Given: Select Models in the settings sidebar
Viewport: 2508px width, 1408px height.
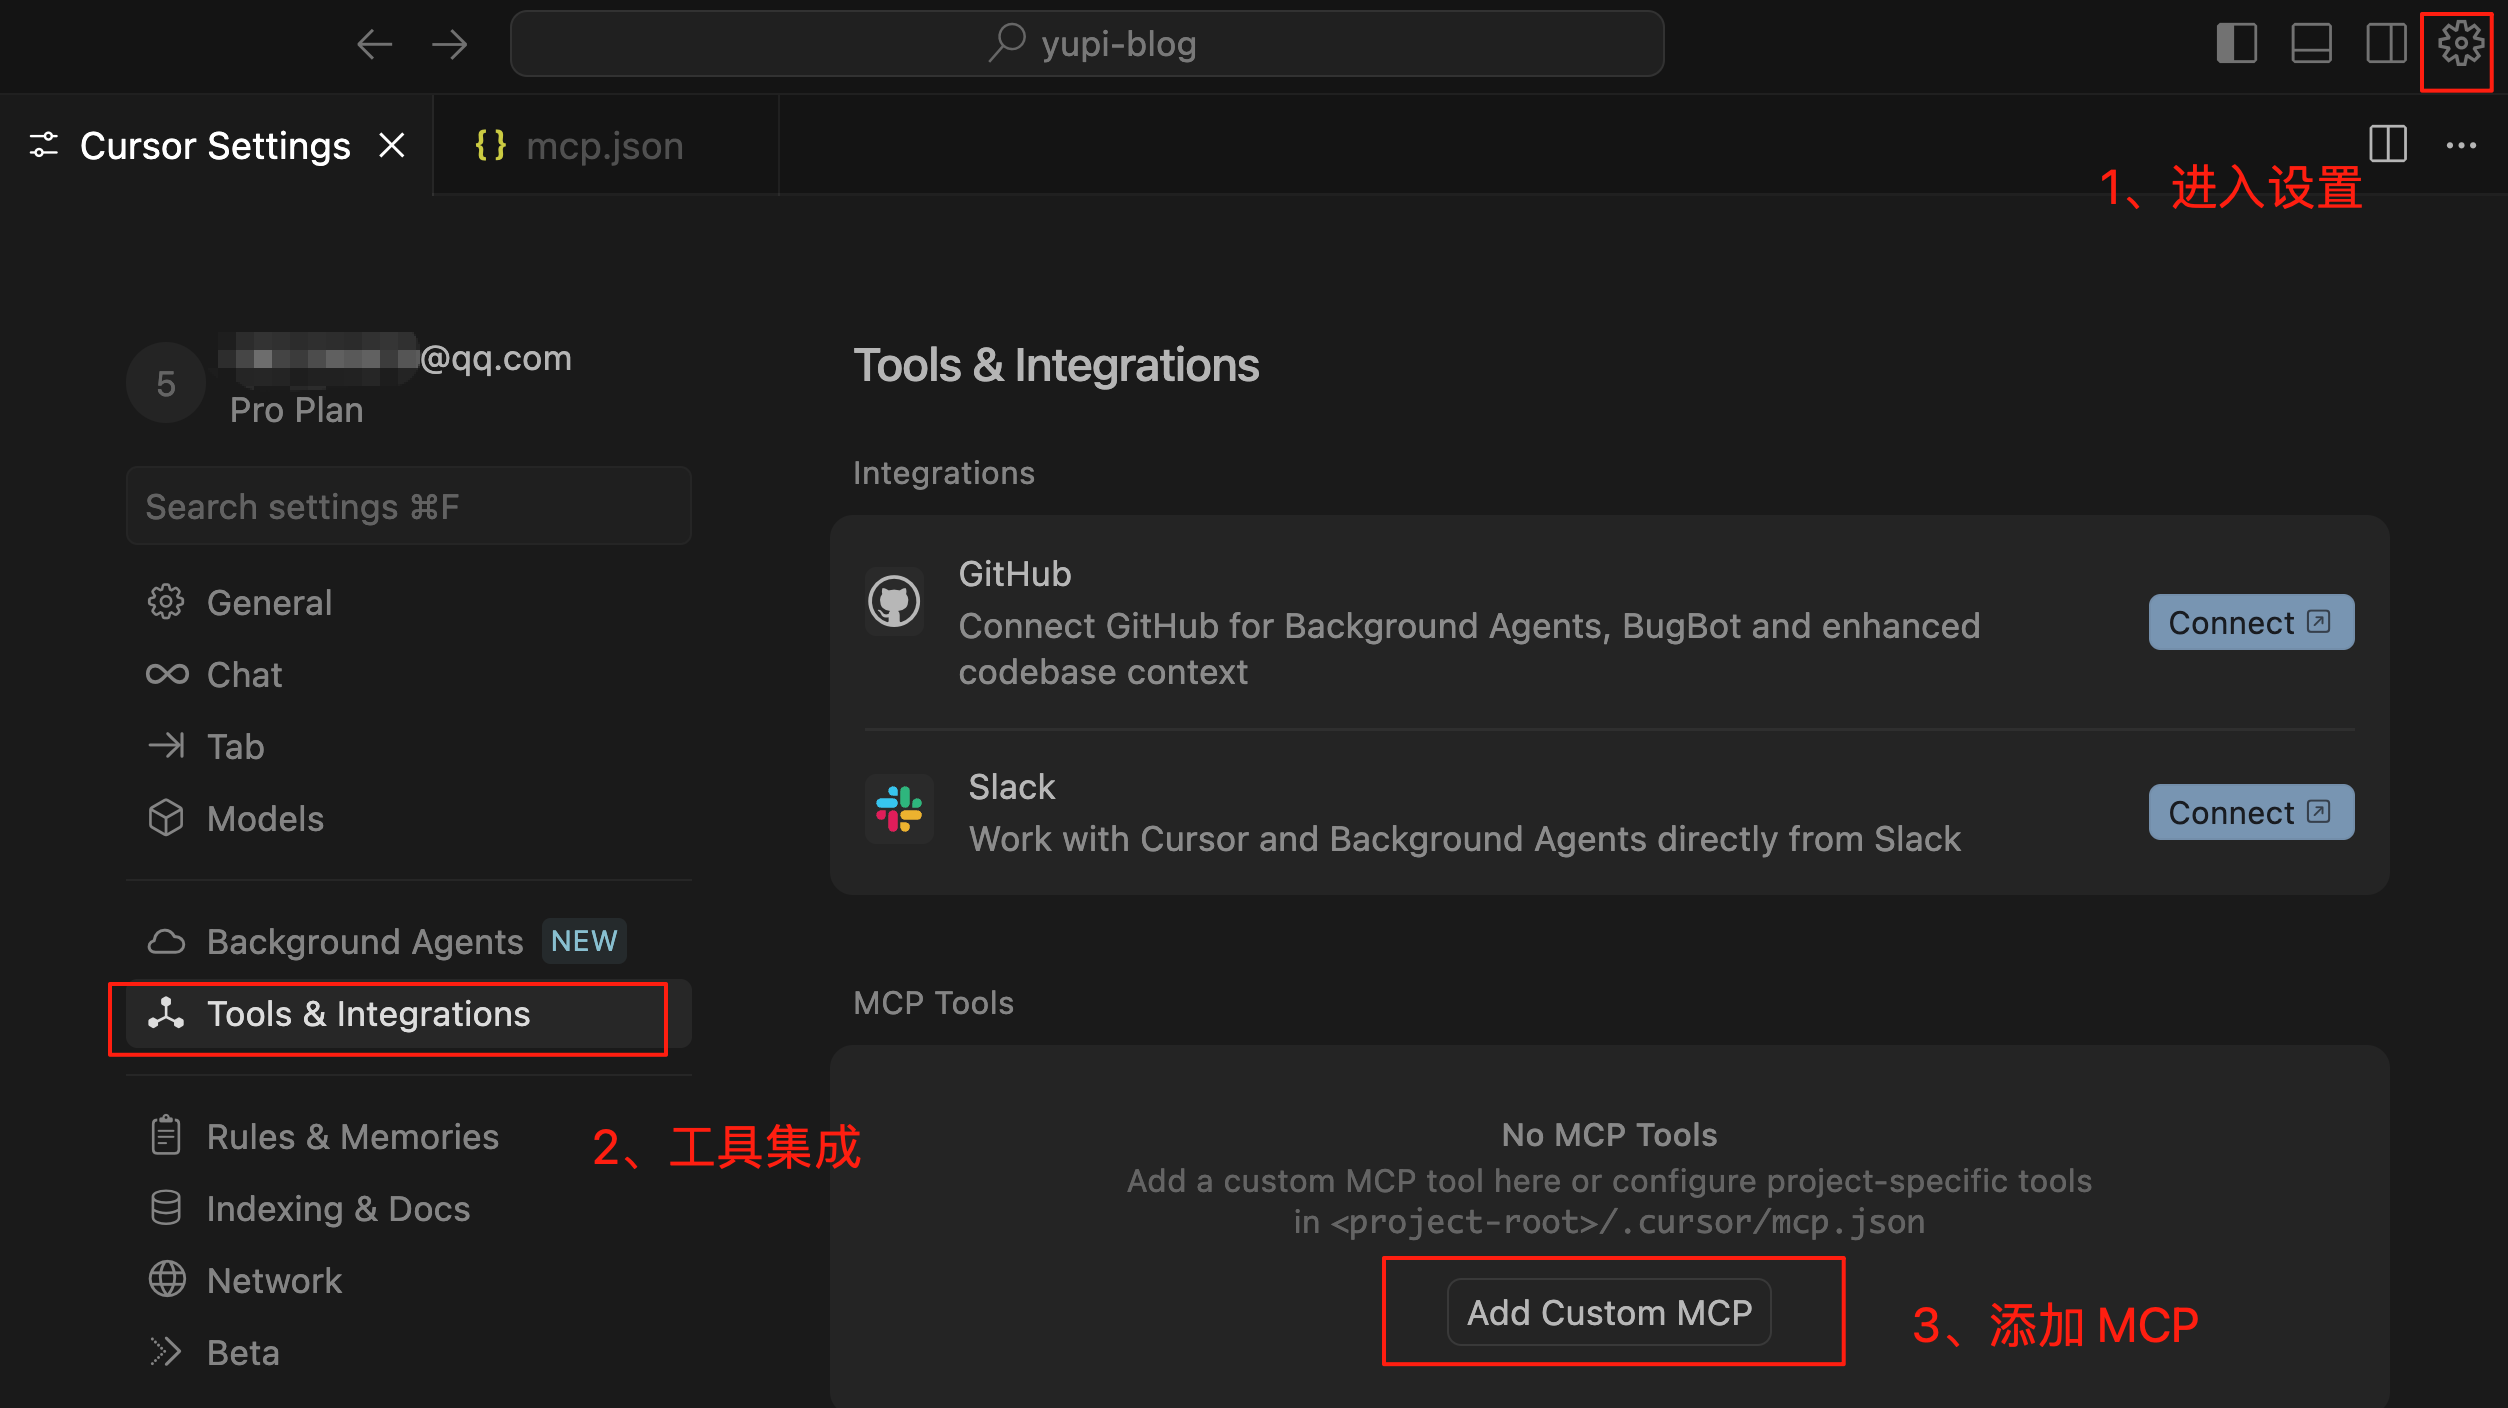Looking at the screenshot, I should click(264, 819).
